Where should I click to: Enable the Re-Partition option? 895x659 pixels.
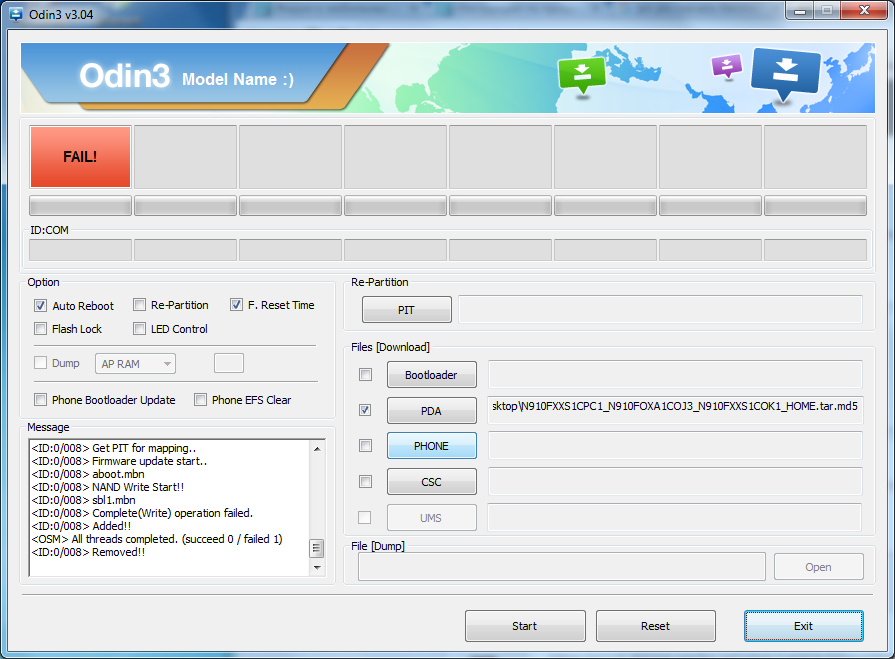141,305
